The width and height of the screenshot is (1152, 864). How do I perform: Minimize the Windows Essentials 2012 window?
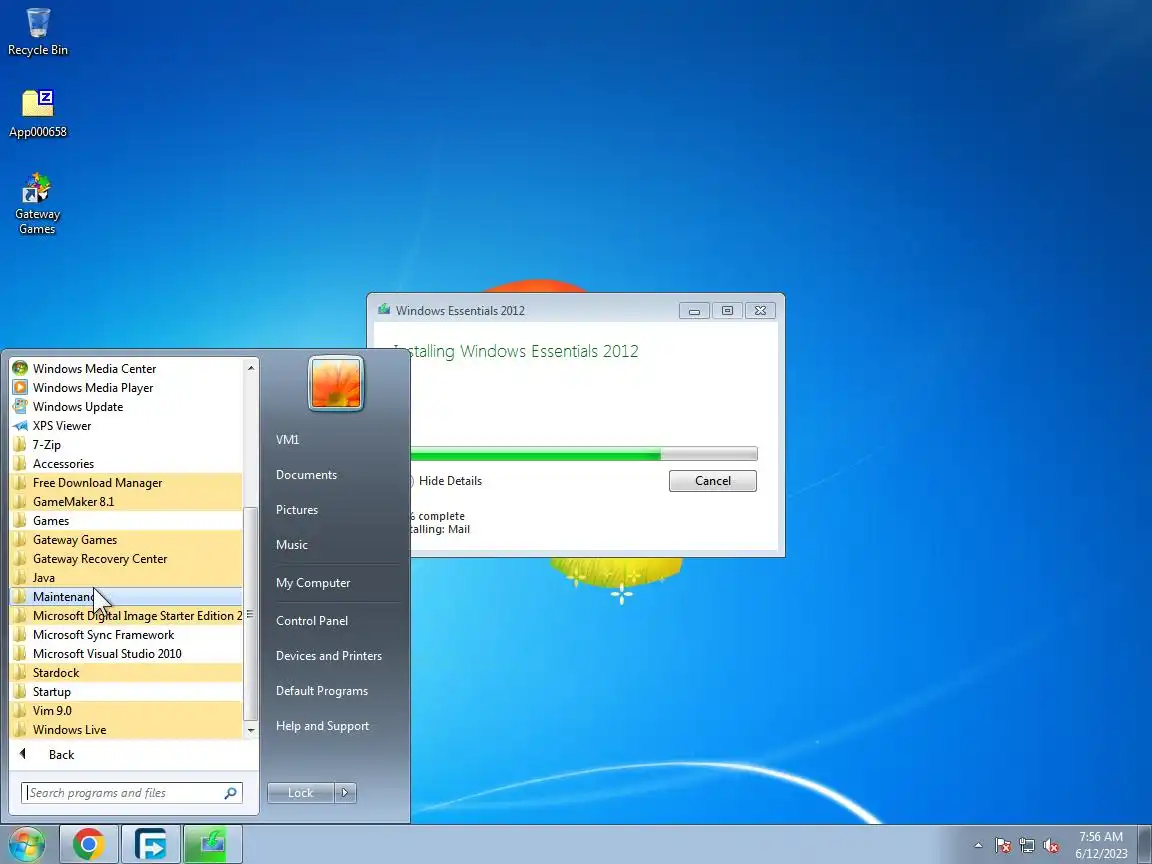coord(694,311)
